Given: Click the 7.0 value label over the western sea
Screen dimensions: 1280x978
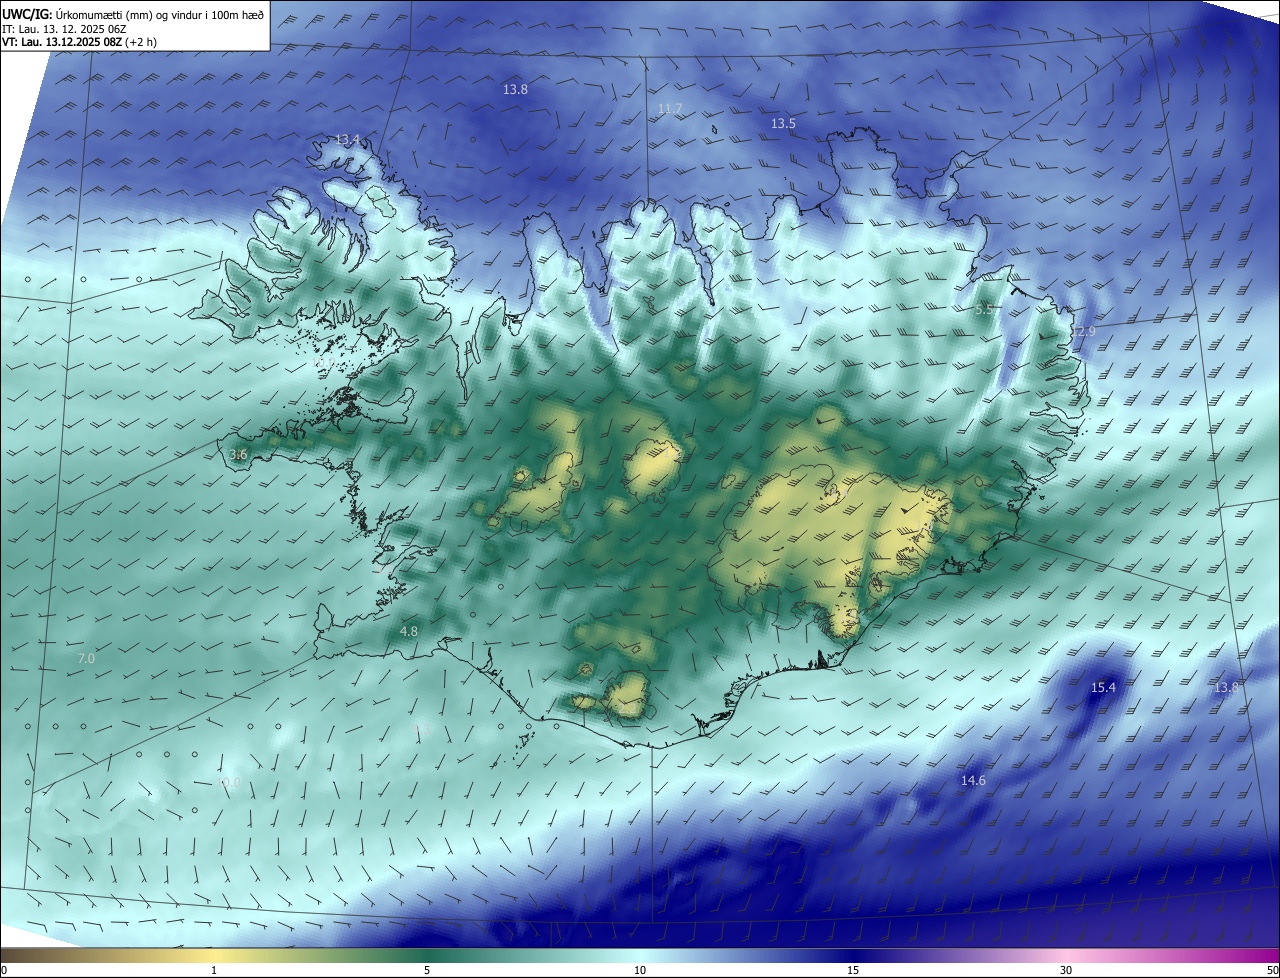Looking at the screenshot, I should tap(86, 658).
